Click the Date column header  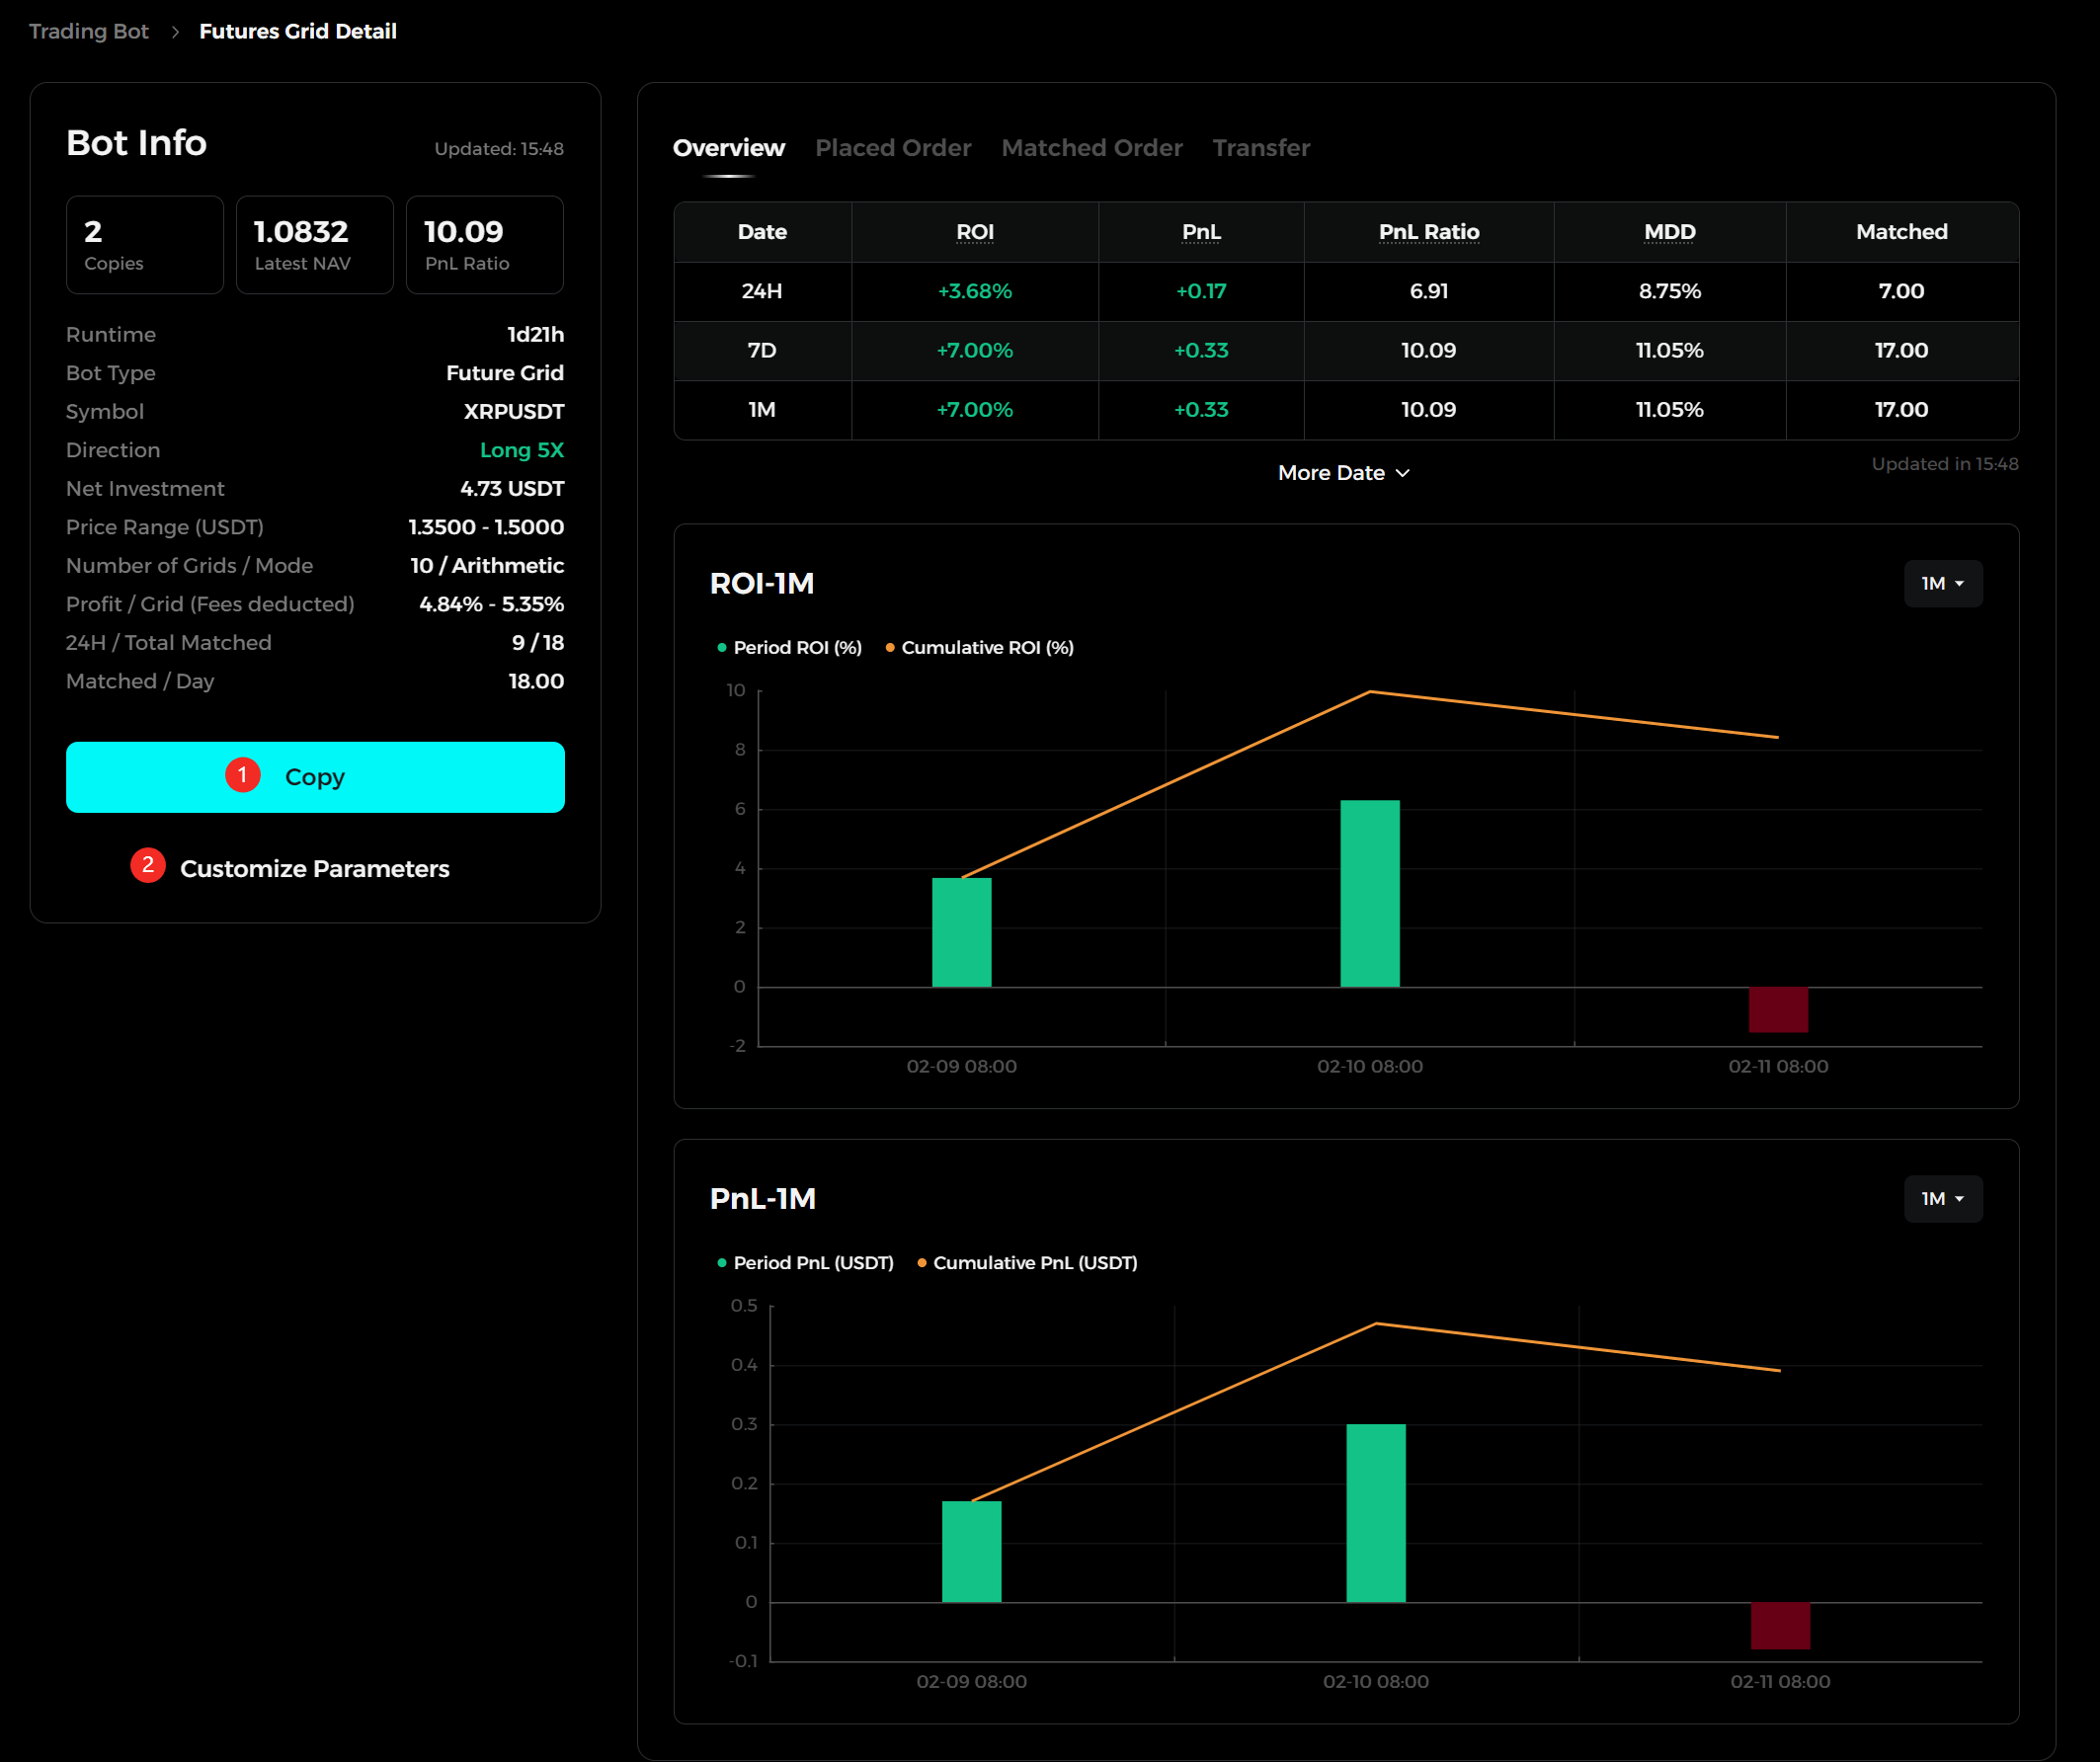coord(762,232)
